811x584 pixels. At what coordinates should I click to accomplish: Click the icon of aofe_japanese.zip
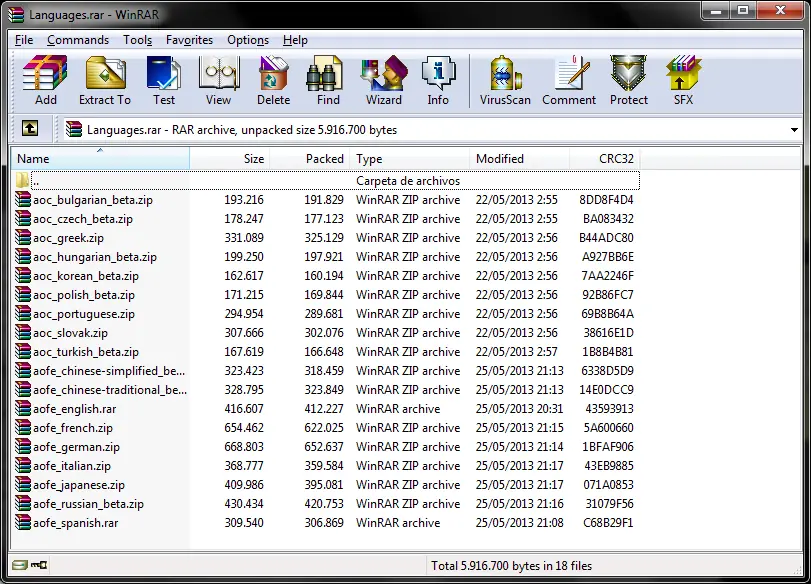[23, 485]
